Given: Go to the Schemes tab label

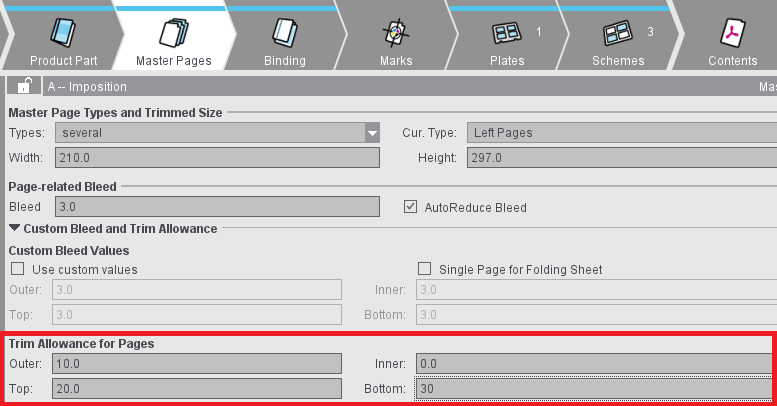Looking at the screenshot, I should tap(618, 61).
